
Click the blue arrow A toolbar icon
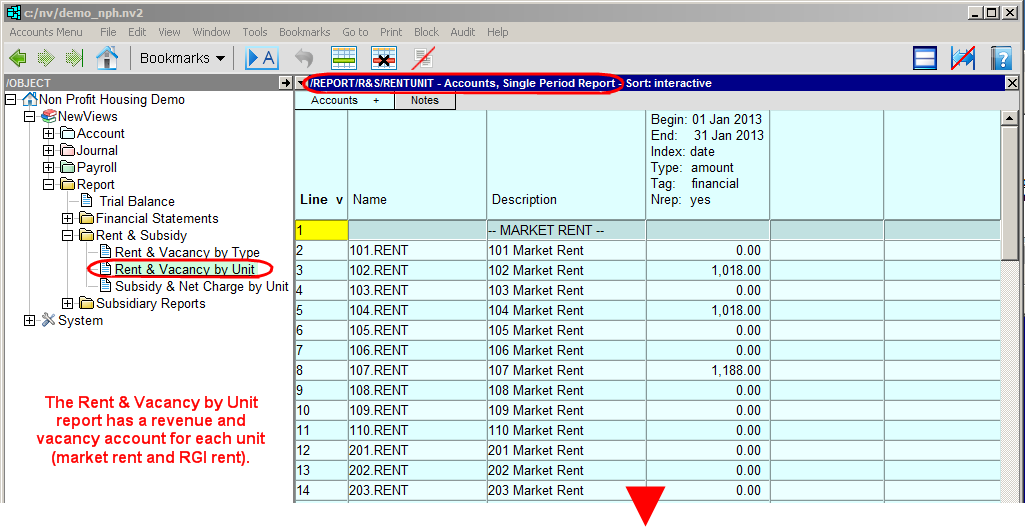[261, 58]
